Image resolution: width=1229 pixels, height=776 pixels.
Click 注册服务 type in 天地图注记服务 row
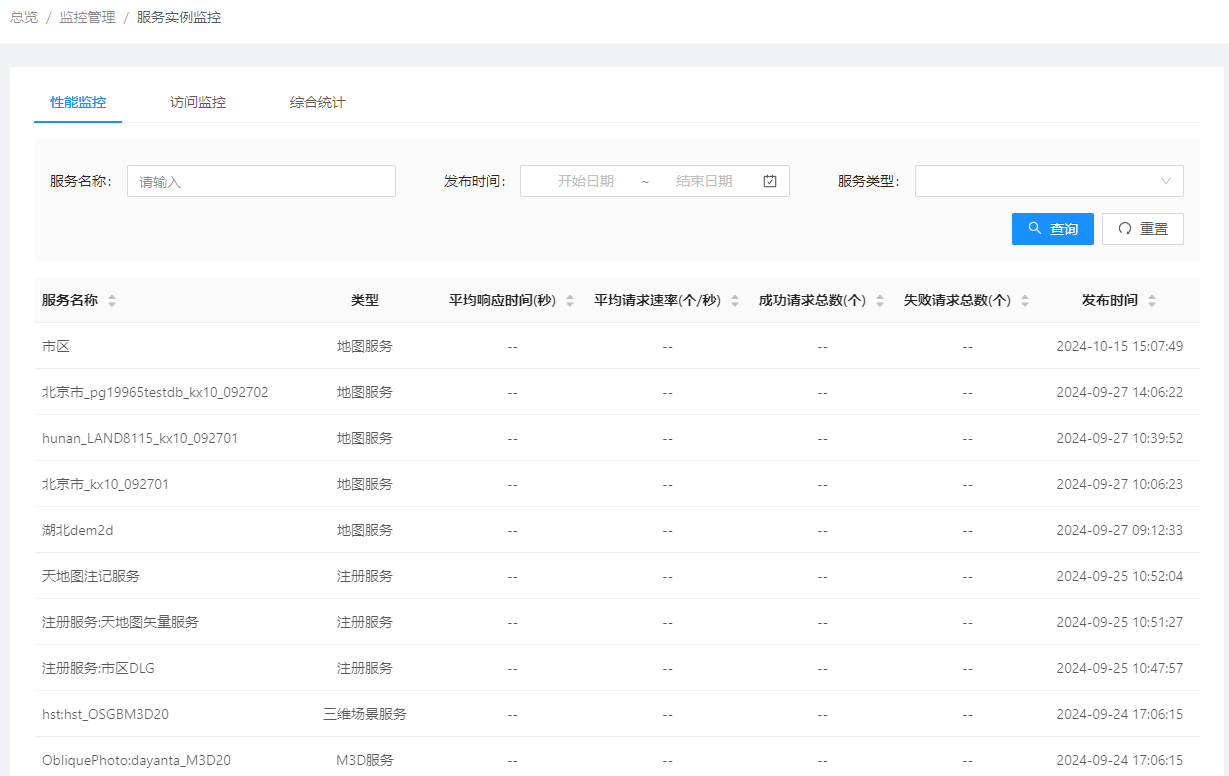[365, 576]
